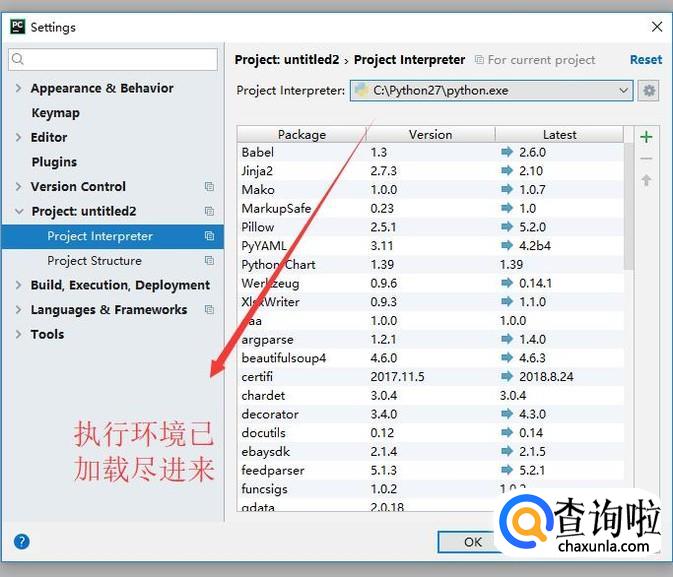Expand Appearance & Behavior section

tap(18, 88)
